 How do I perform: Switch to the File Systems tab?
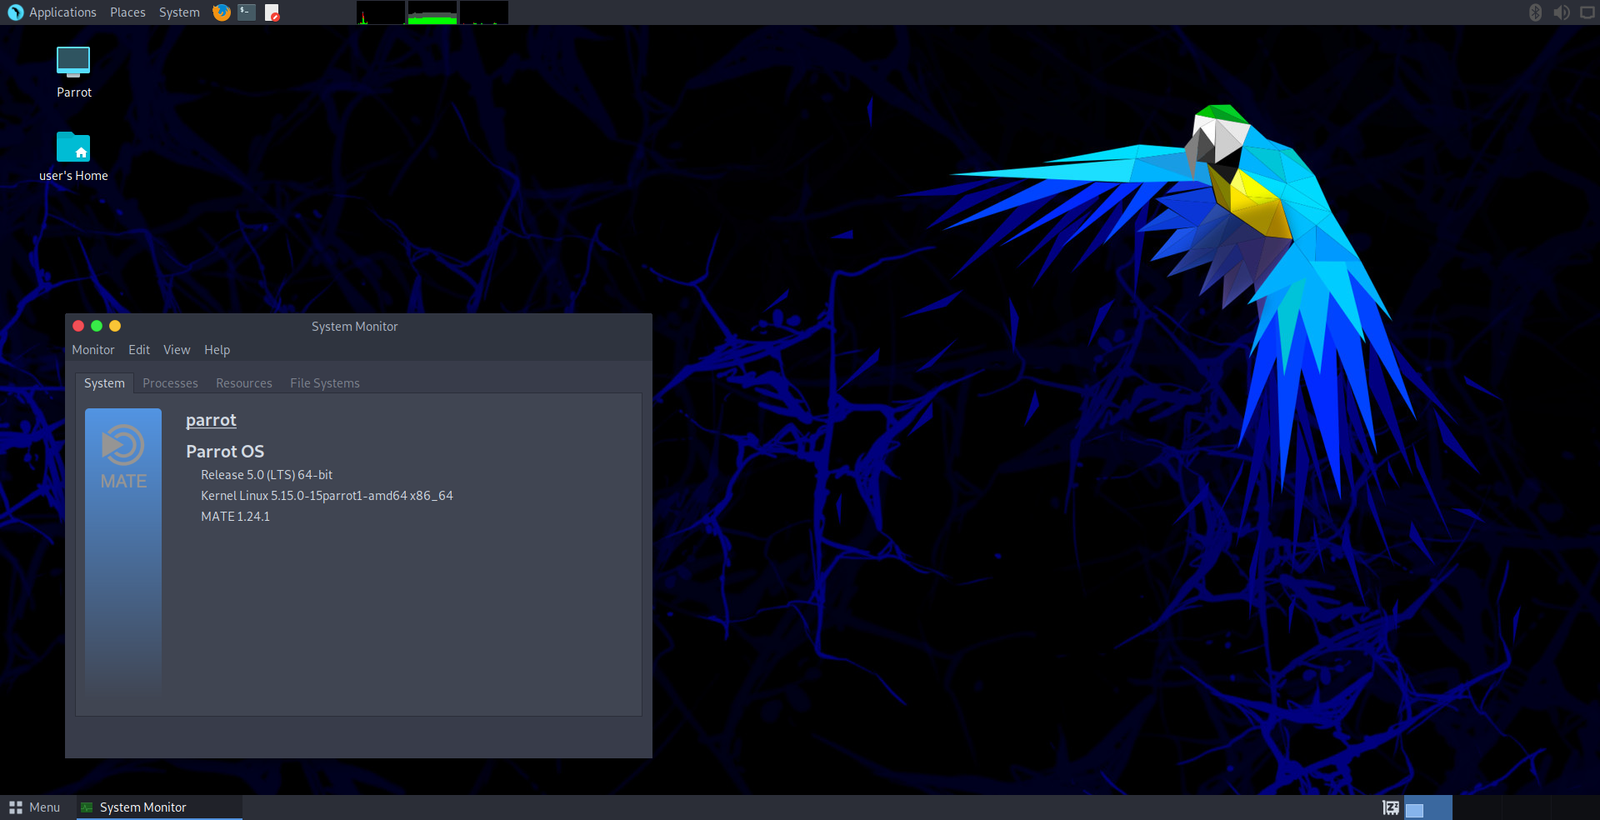pos(325,383)
